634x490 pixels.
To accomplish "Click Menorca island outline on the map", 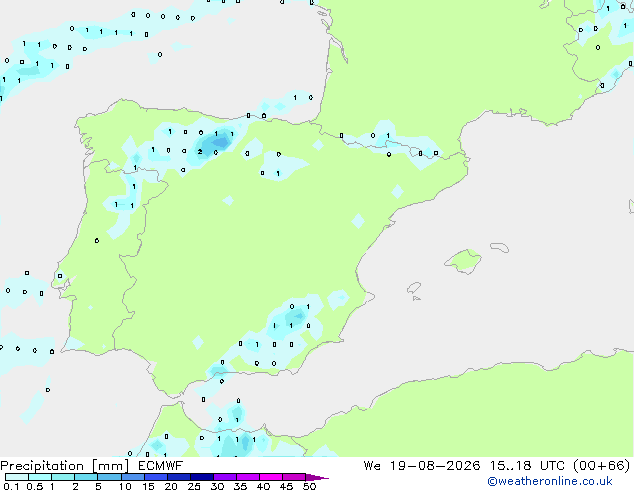I will pos(499,247).
